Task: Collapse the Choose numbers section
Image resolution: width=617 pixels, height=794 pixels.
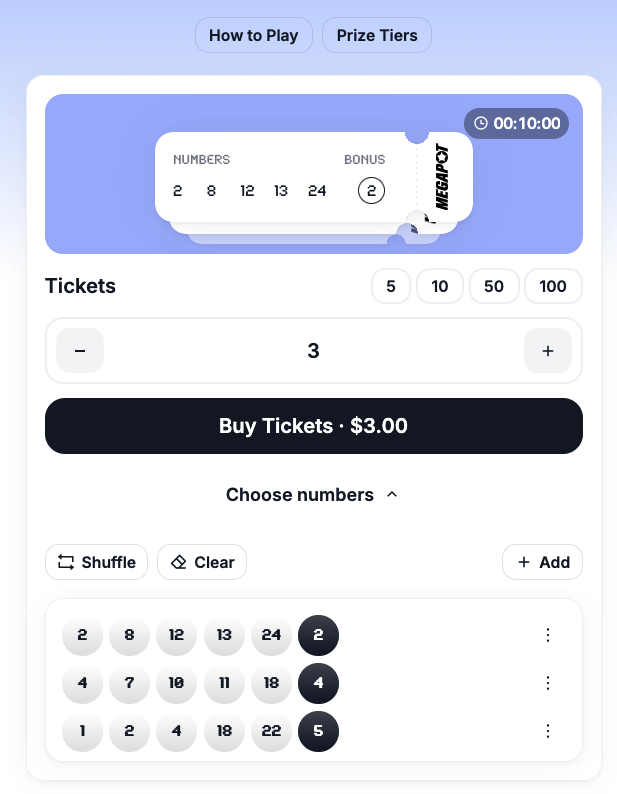Action: click(x=313, y=495)
